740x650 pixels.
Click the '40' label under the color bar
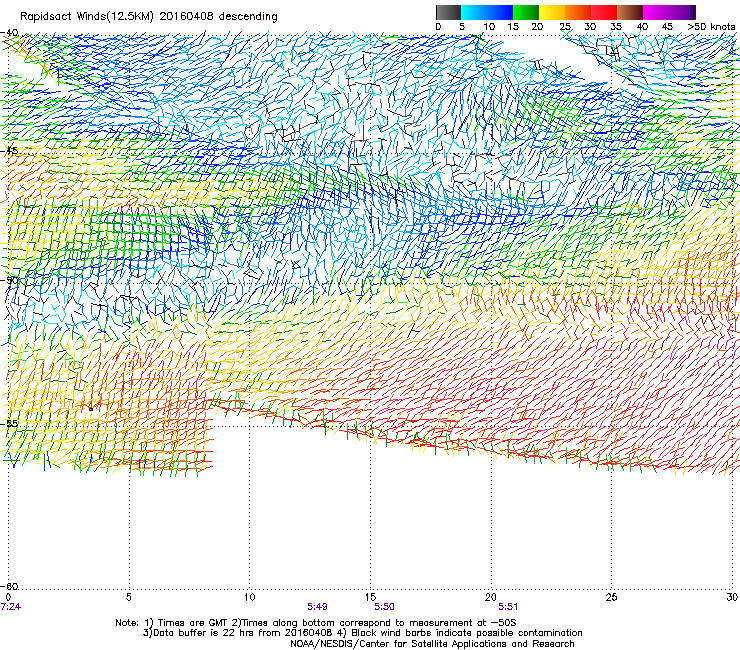(x=642, y=26)
